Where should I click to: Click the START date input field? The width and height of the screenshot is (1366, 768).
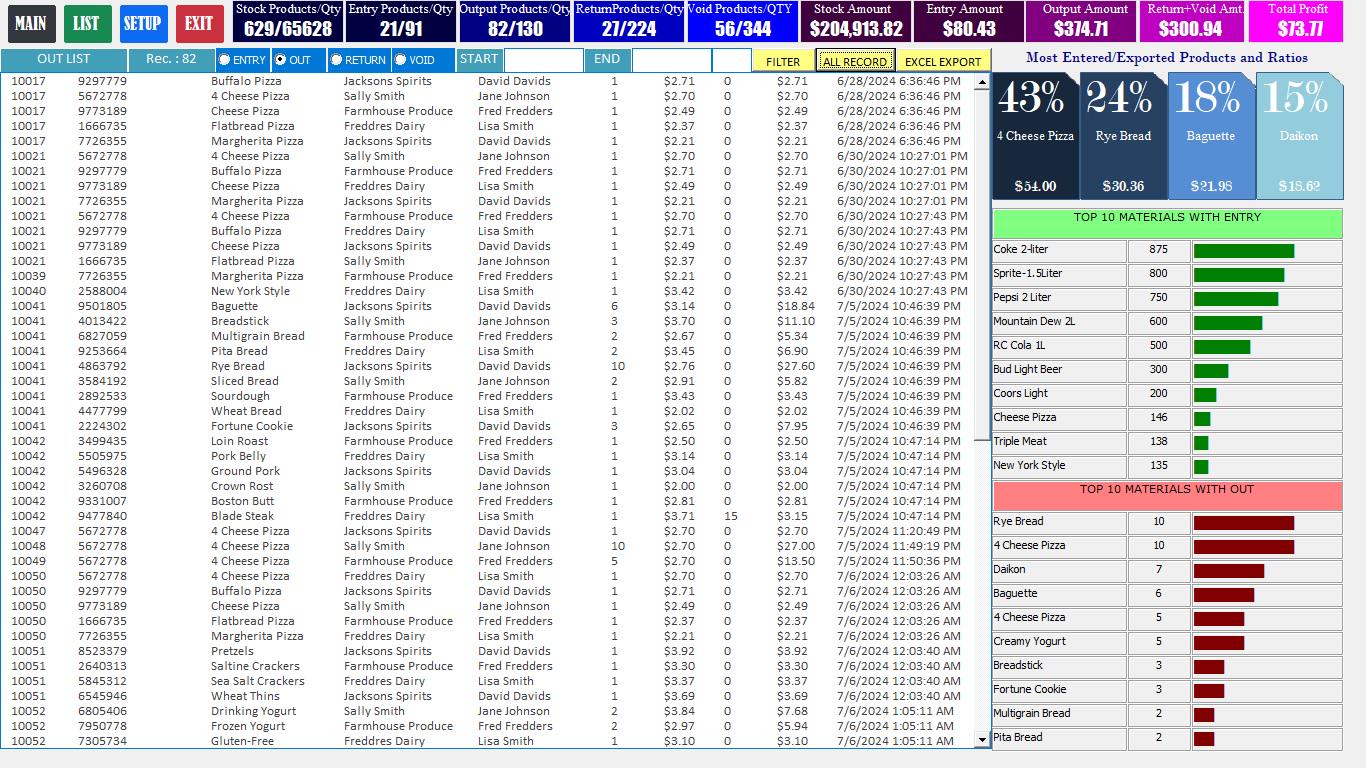point(543,60)
